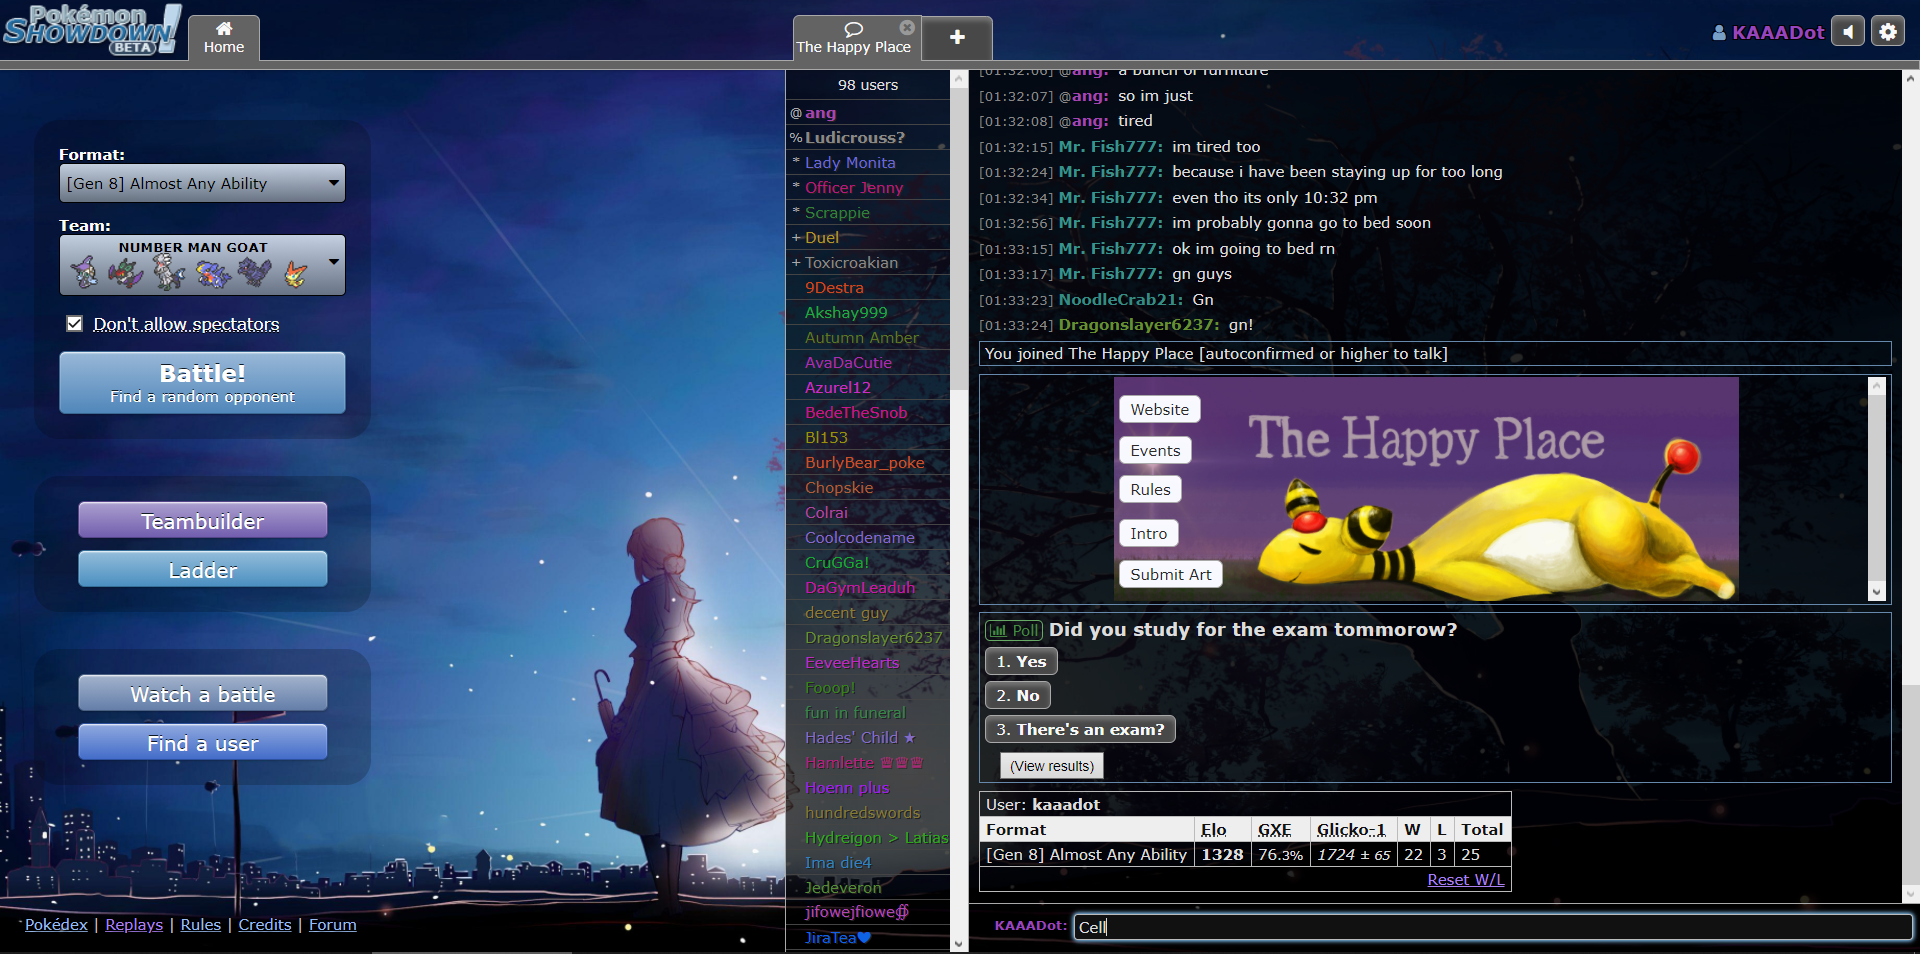Click the last Pokémon sprite in team
1920x954 pixels.
point(296,273)
